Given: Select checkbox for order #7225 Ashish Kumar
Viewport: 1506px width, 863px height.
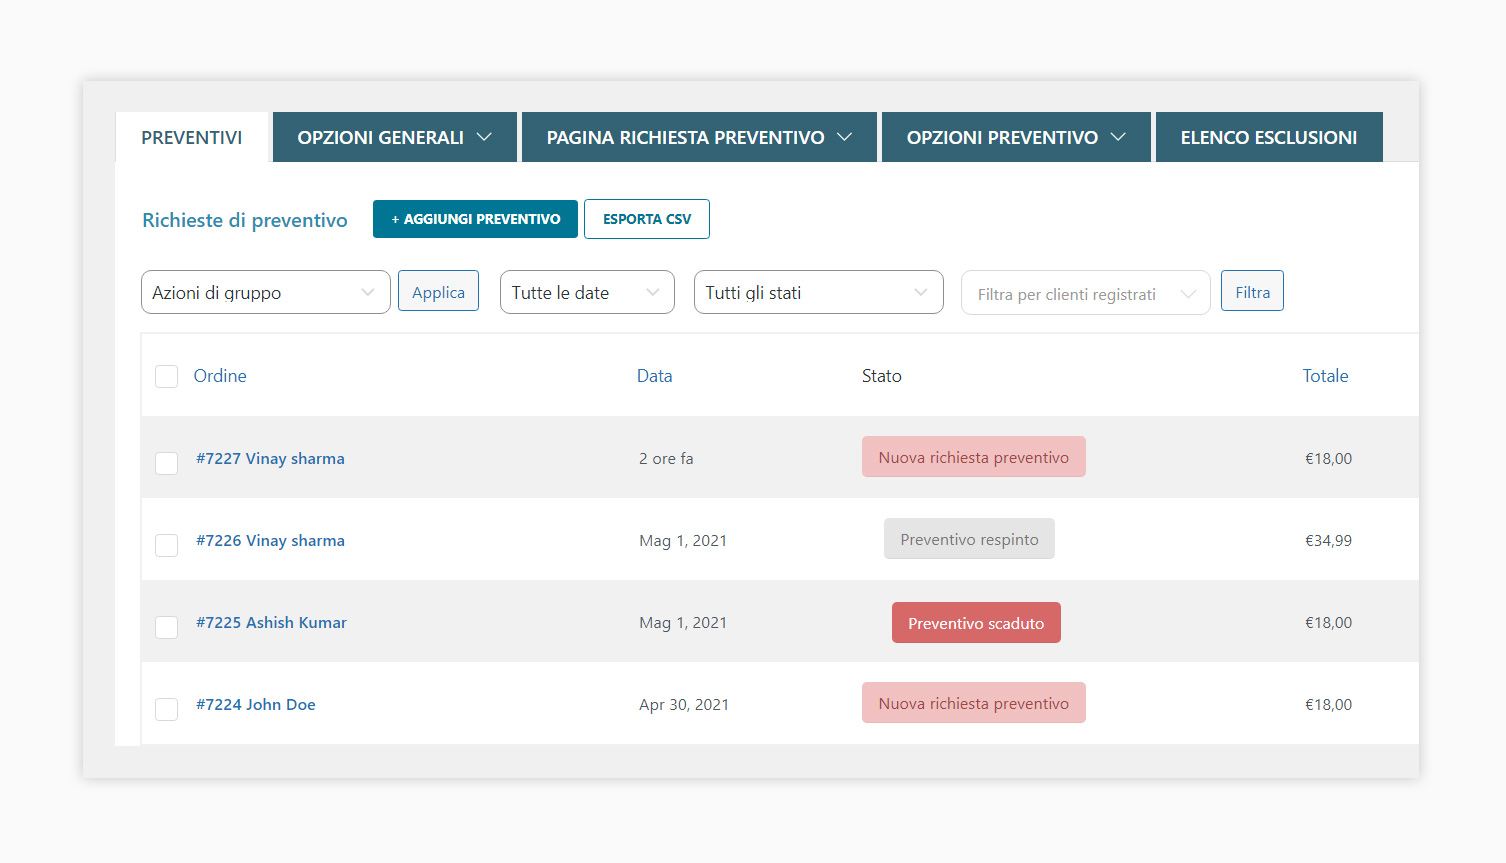Looking at the screenshot, I should coord(167,627).
